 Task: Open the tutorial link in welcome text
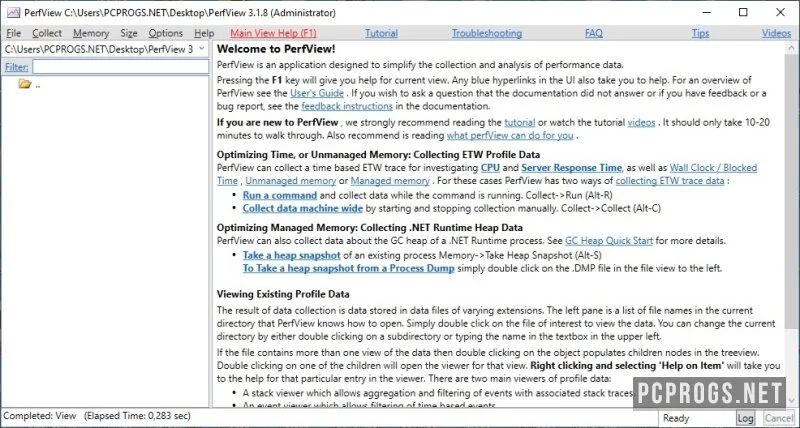coord(519,122)
